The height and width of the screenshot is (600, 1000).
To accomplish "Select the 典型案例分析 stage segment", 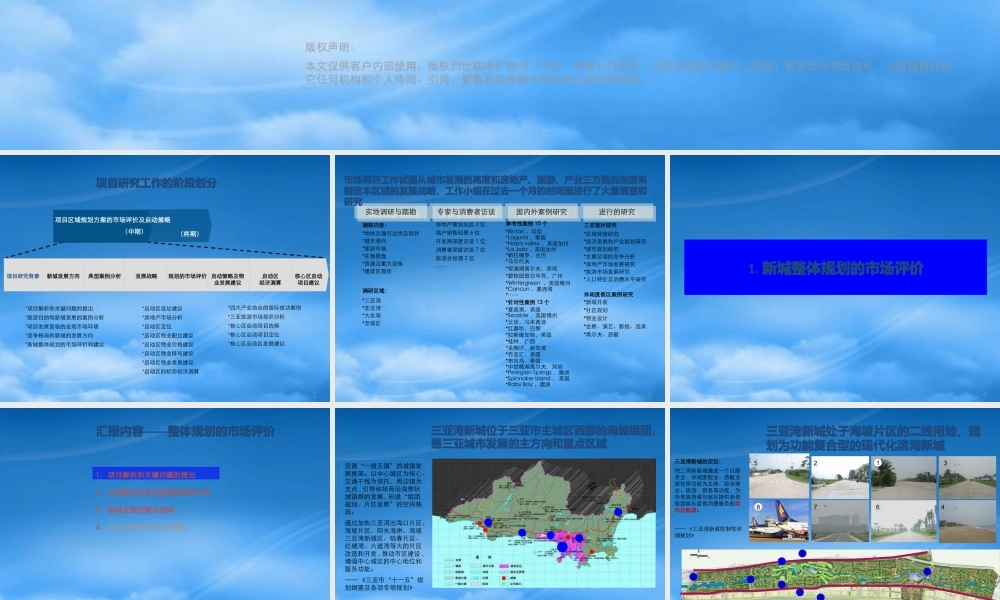I will coord(104,276).
